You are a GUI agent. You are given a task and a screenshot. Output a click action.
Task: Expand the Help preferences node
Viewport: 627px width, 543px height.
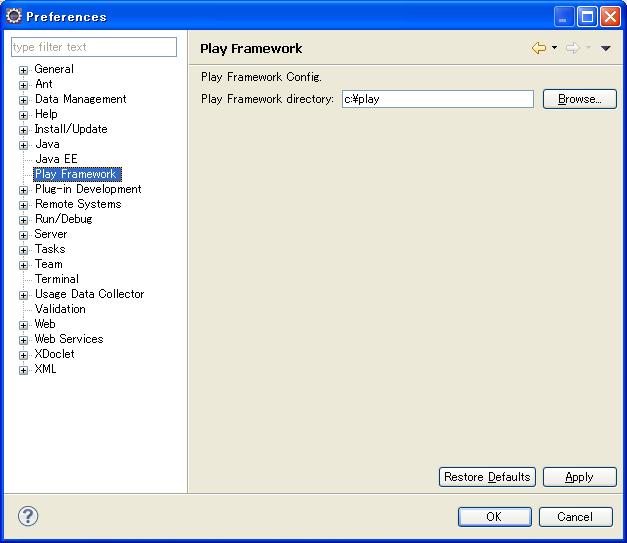click(x=24, y=115)
